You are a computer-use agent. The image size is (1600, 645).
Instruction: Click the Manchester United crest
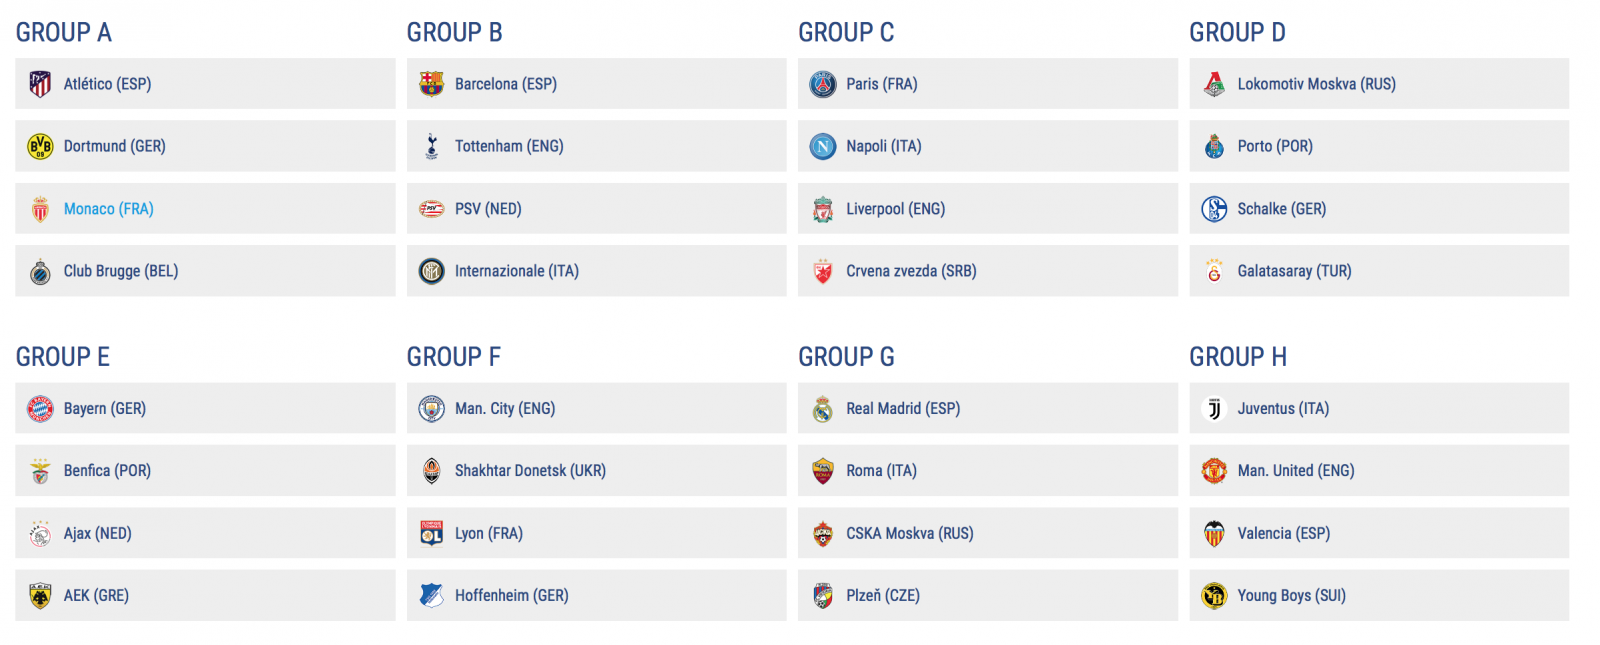1214,471
